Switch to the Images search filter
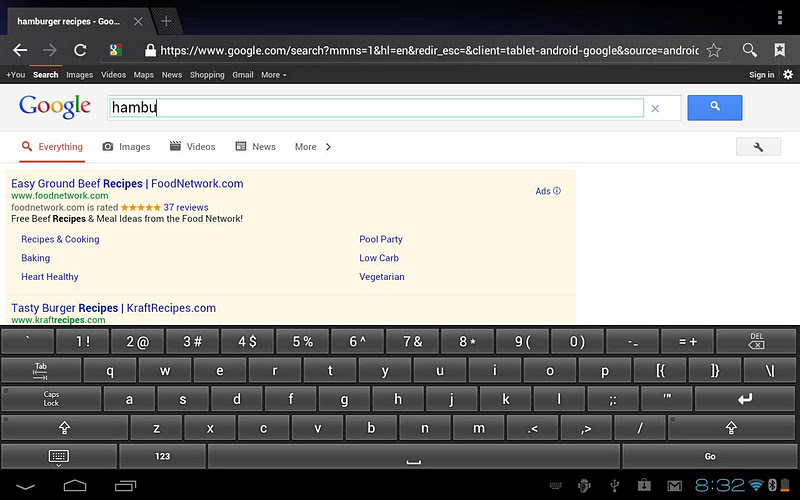Viewport: 800px width, 500px height. point(127,147)
